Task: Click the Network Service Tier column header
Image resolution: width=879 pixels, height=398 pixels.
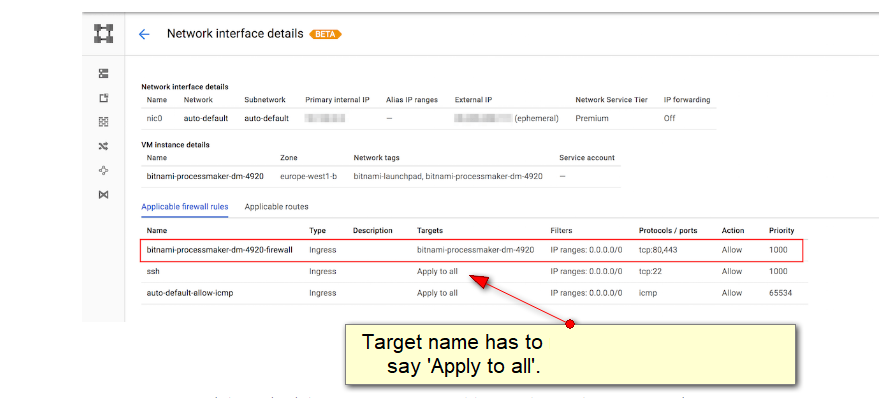Action: [x=612, y=100]
